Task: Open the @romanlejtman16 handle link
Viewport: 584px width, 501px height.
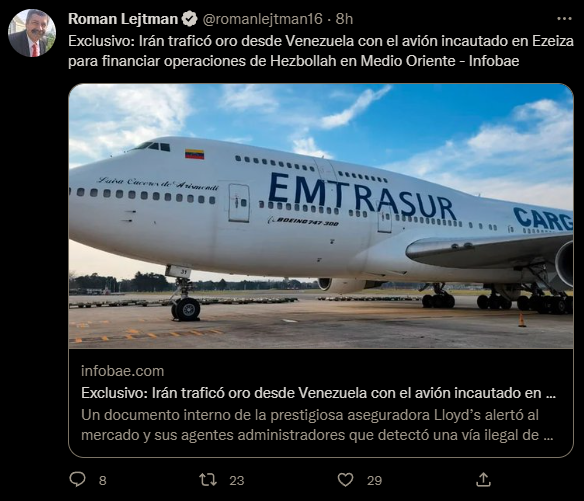Action: pos(262,19)
